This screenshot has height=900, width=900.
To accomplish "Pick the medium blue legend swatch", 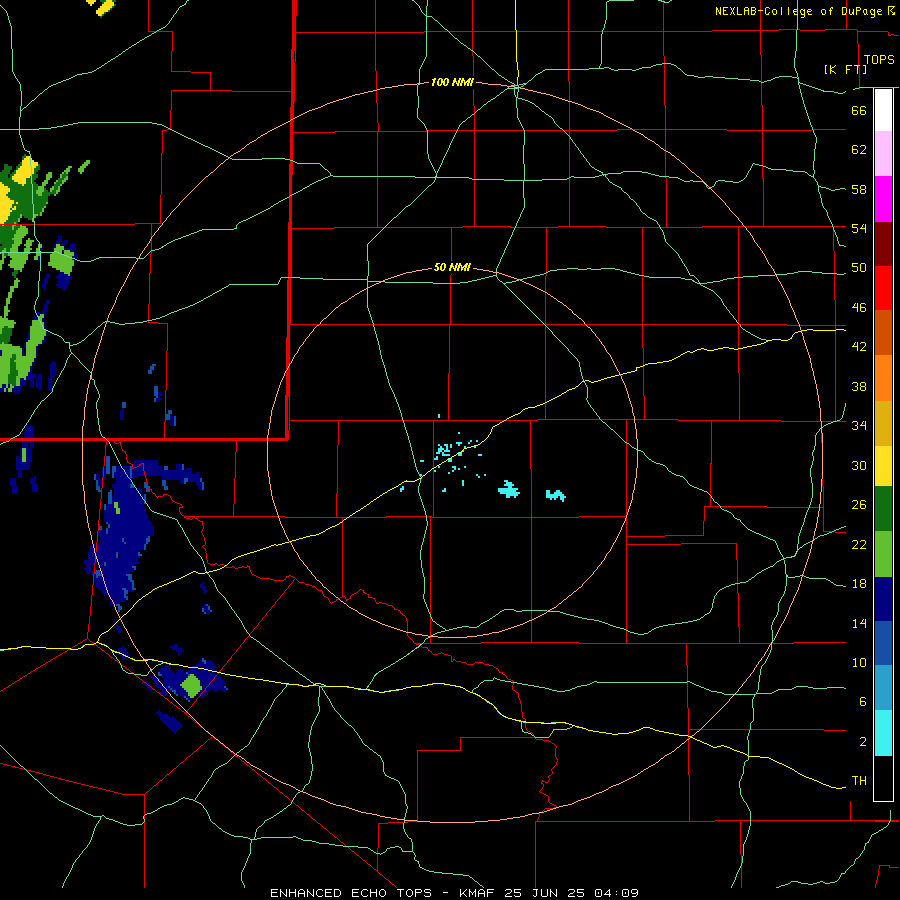I will (883, 643).
